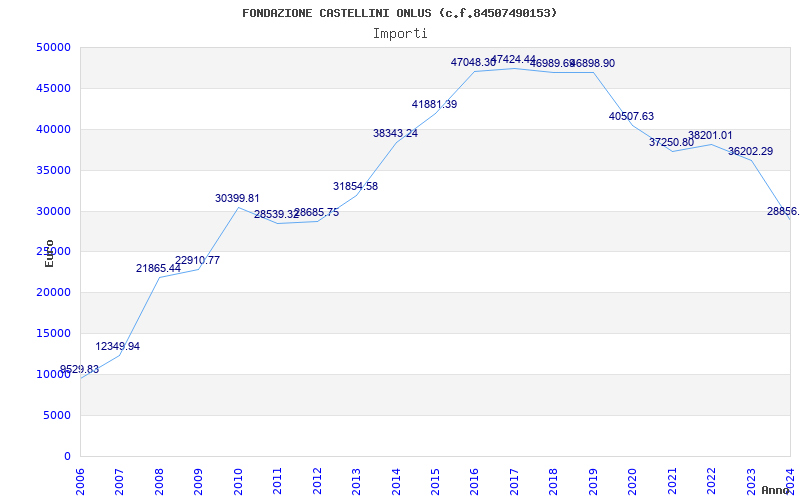The image size is (800, 500).
Task: Click the Anno x-axis title
Action: [x=775, y=490]
